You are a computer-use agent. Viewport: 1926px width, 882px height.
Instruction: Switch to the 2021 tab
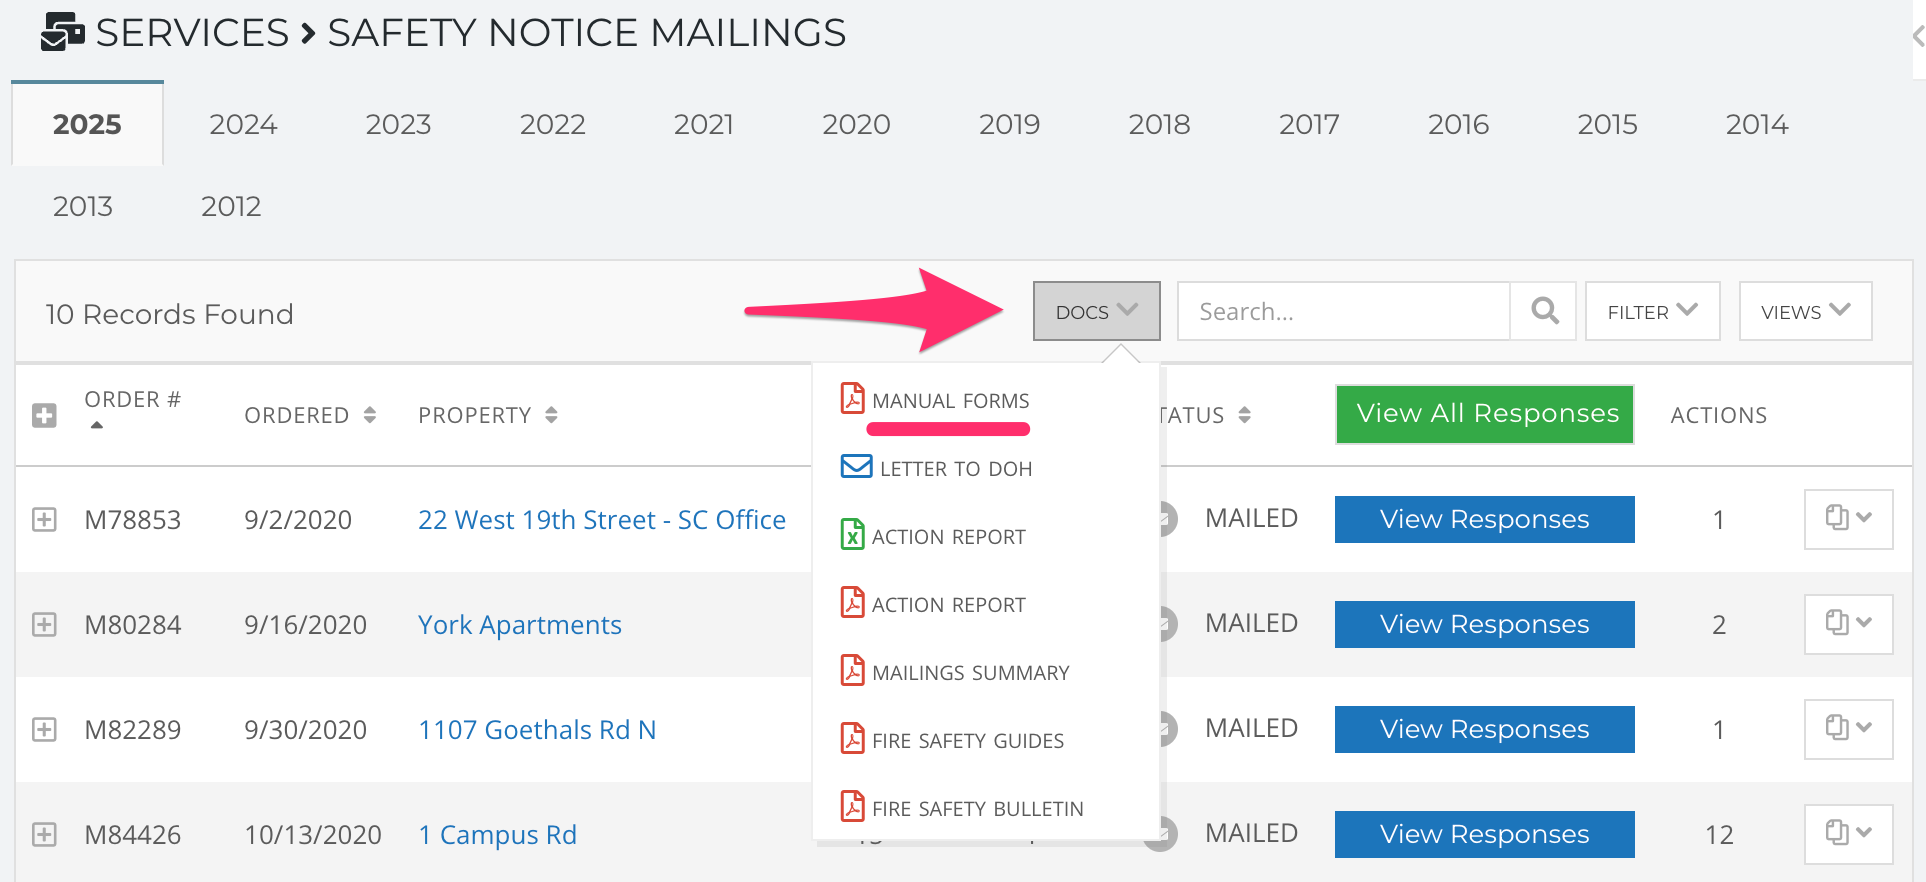(703, 124)
